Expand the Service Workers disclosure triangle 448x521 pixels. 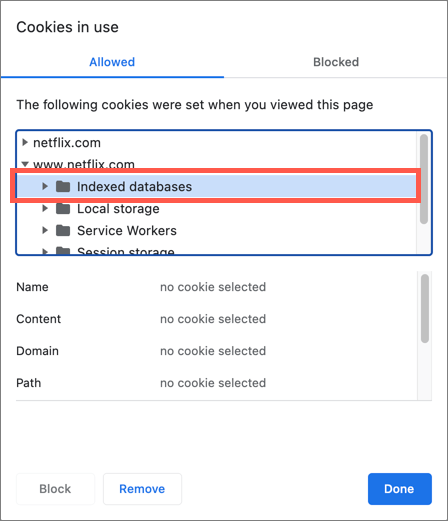click(45, 230)
